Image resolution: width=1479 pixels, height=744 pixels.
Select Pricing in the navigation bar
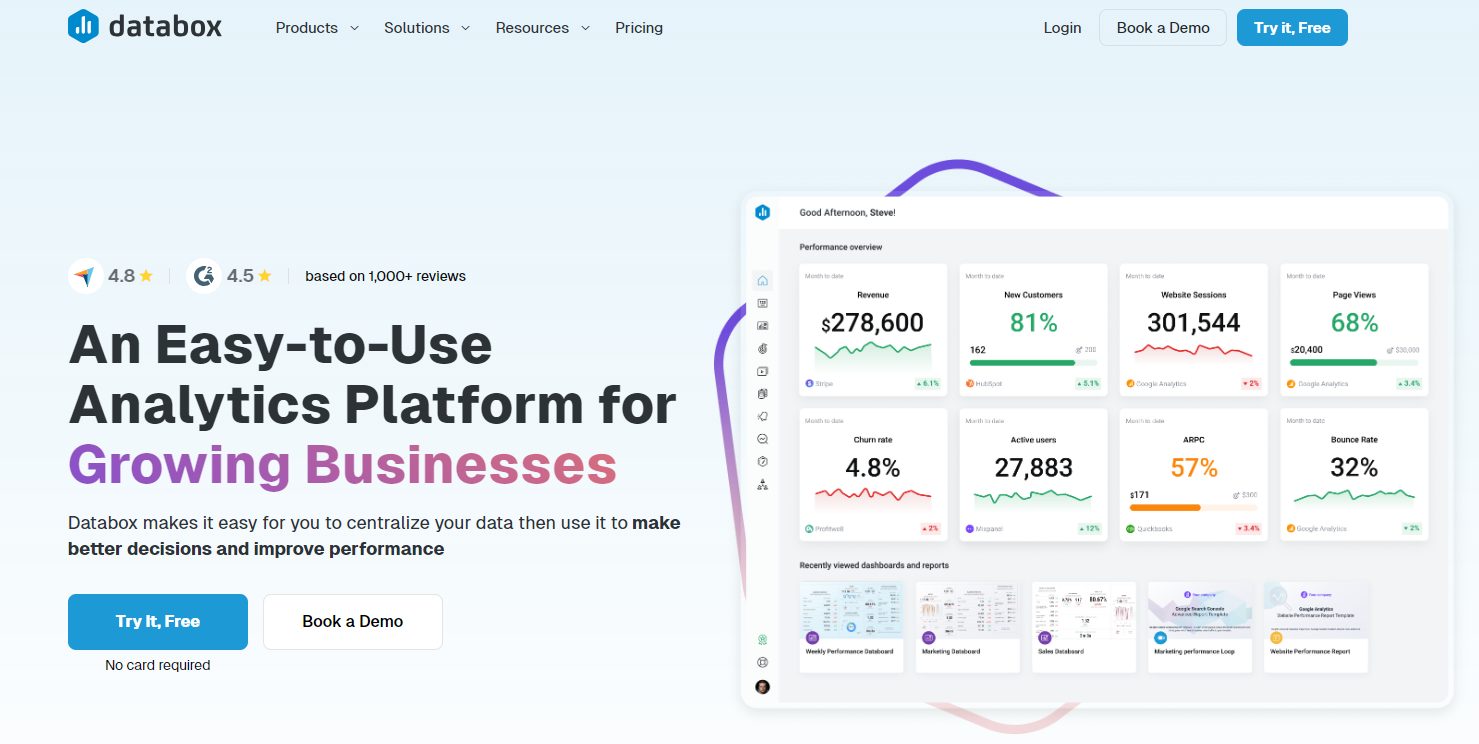pos(639,28)
